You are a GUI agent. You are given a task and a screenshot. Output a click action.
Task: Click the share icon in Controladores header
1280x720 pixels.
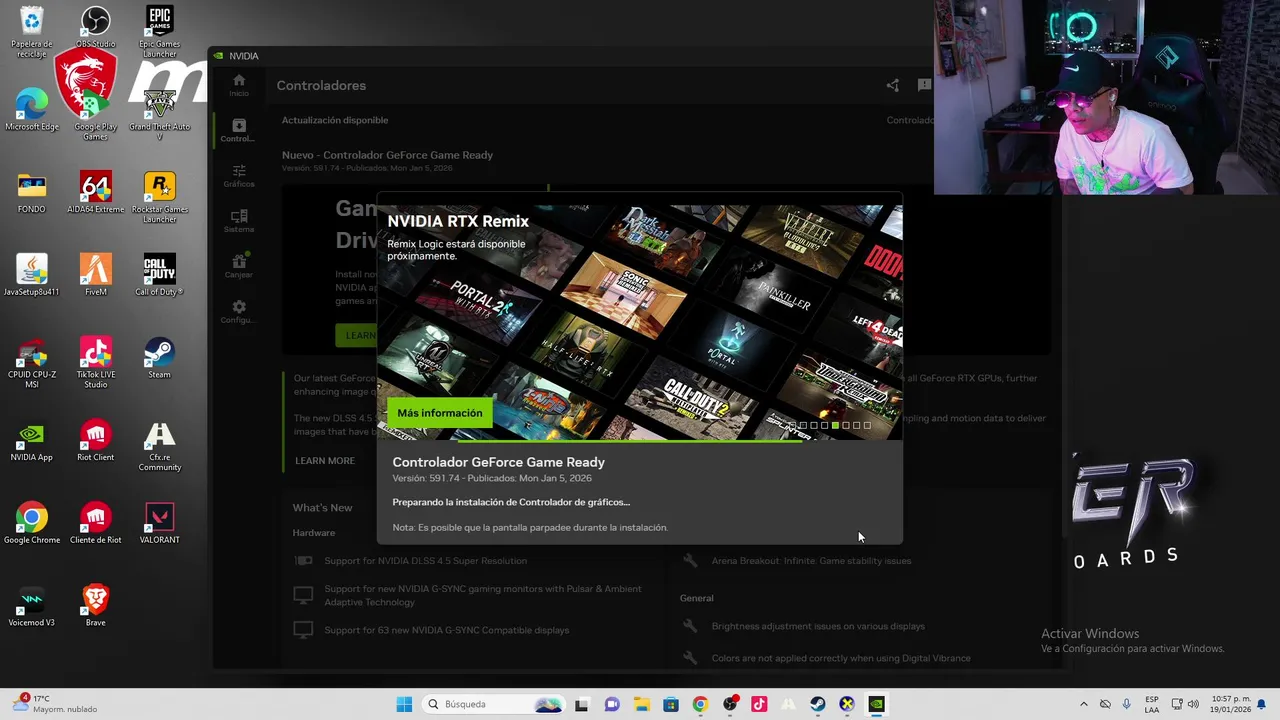point(892,85)
